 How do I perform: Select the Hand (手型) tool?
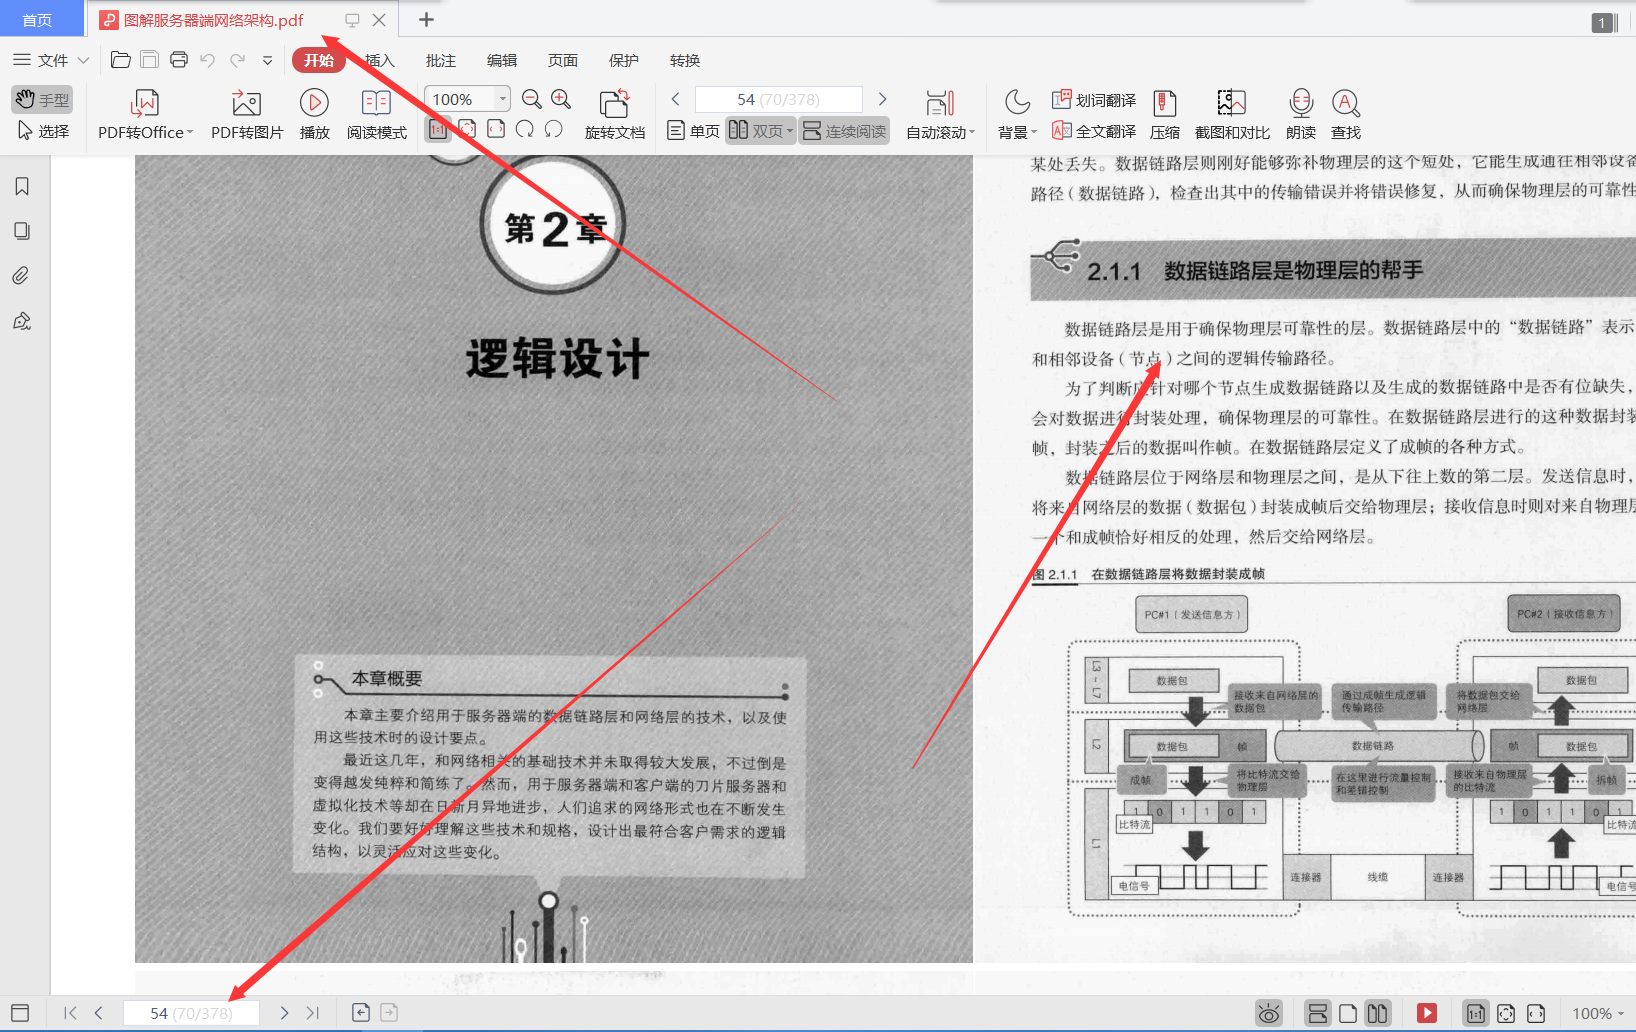pos(42,99)
